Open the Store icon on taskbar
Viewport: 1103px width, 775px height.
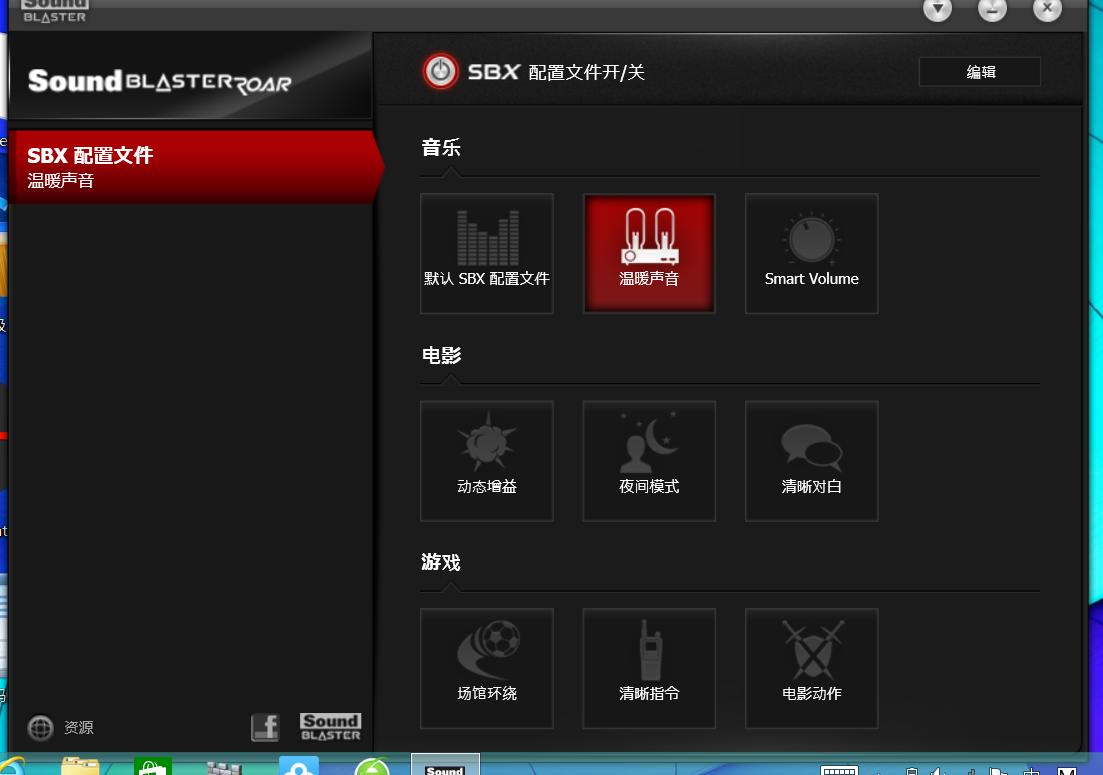pyautogui.click(x=153, y=766)
